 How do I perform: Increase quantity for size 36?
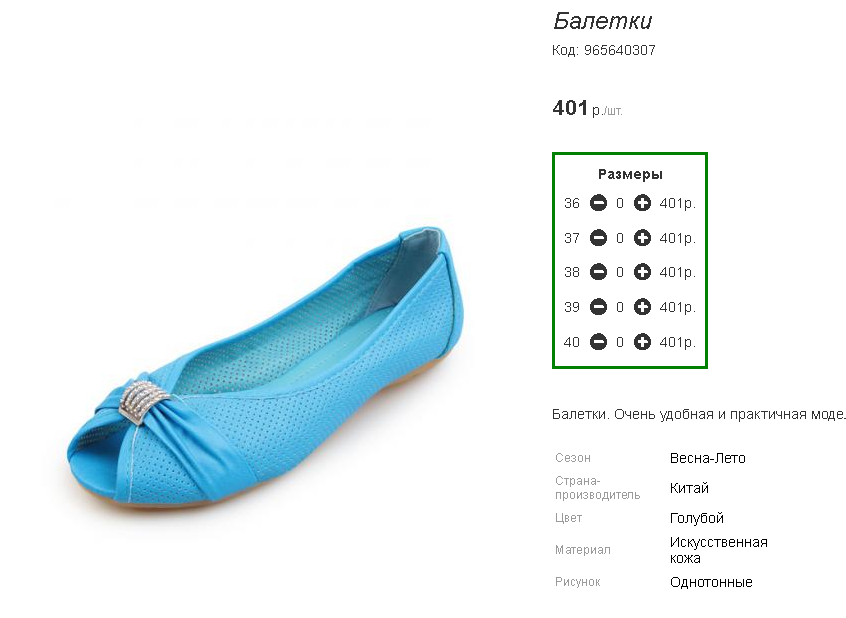point(642,203)
